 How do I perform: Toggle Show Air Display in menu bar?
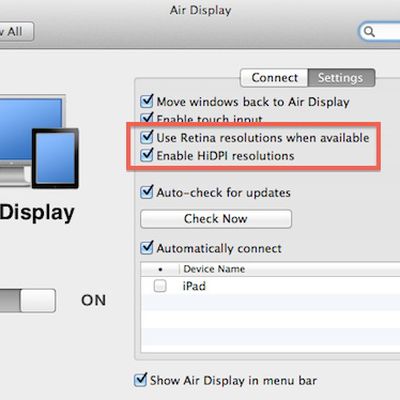(140, 380)
